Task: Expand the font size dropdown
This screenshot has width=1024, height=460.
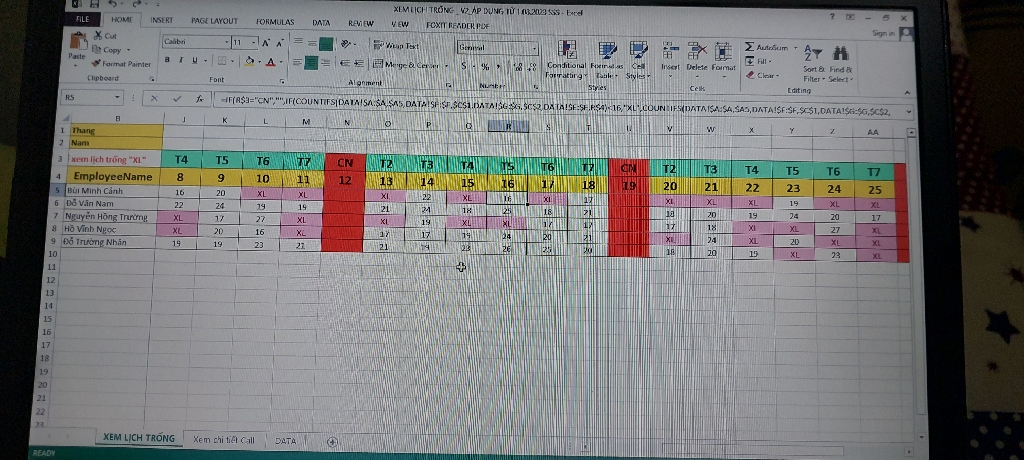Action: (x=252, y=43)
